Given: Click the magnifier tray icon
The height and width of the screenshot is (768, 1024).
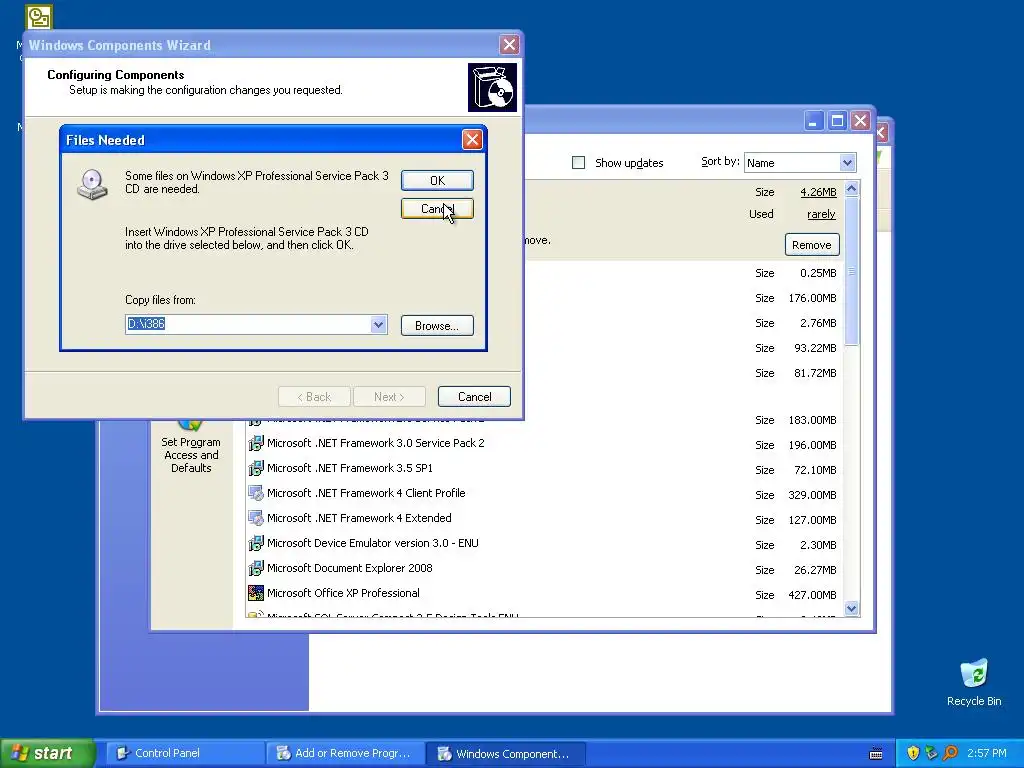Looking at the screenshot, I should [x=950, y=753].
